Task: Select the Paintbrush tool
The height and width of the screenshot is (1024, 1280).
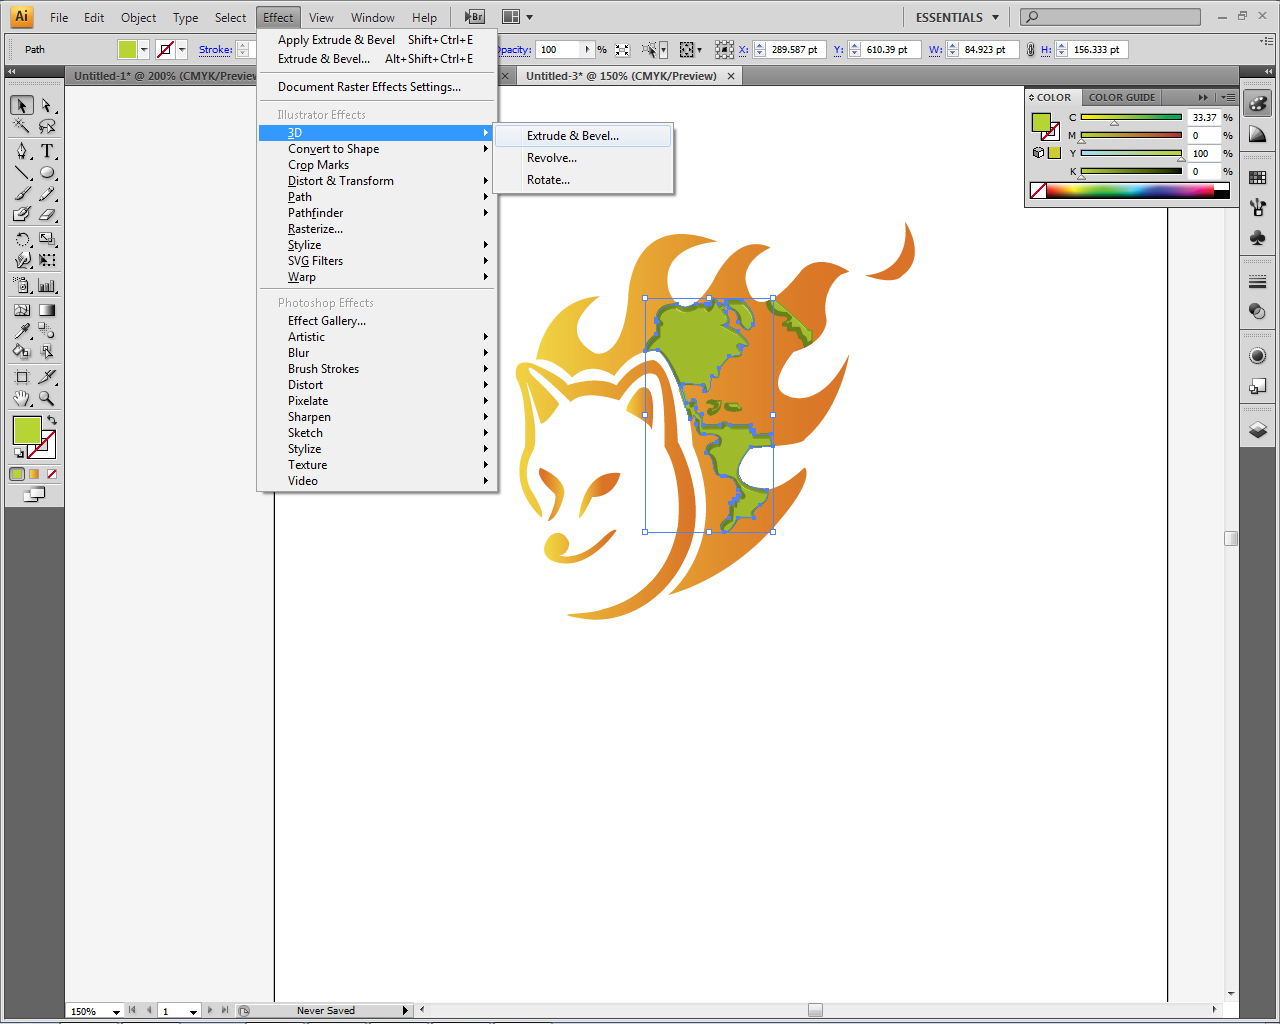Action: point(23,192)
